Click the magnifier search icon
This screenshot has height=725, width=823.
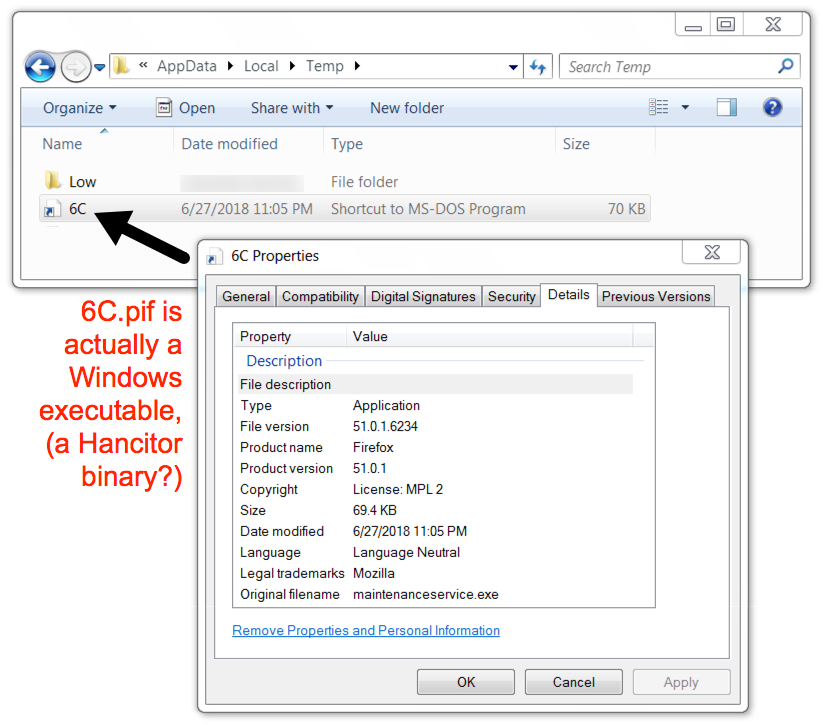click(786, 66)
